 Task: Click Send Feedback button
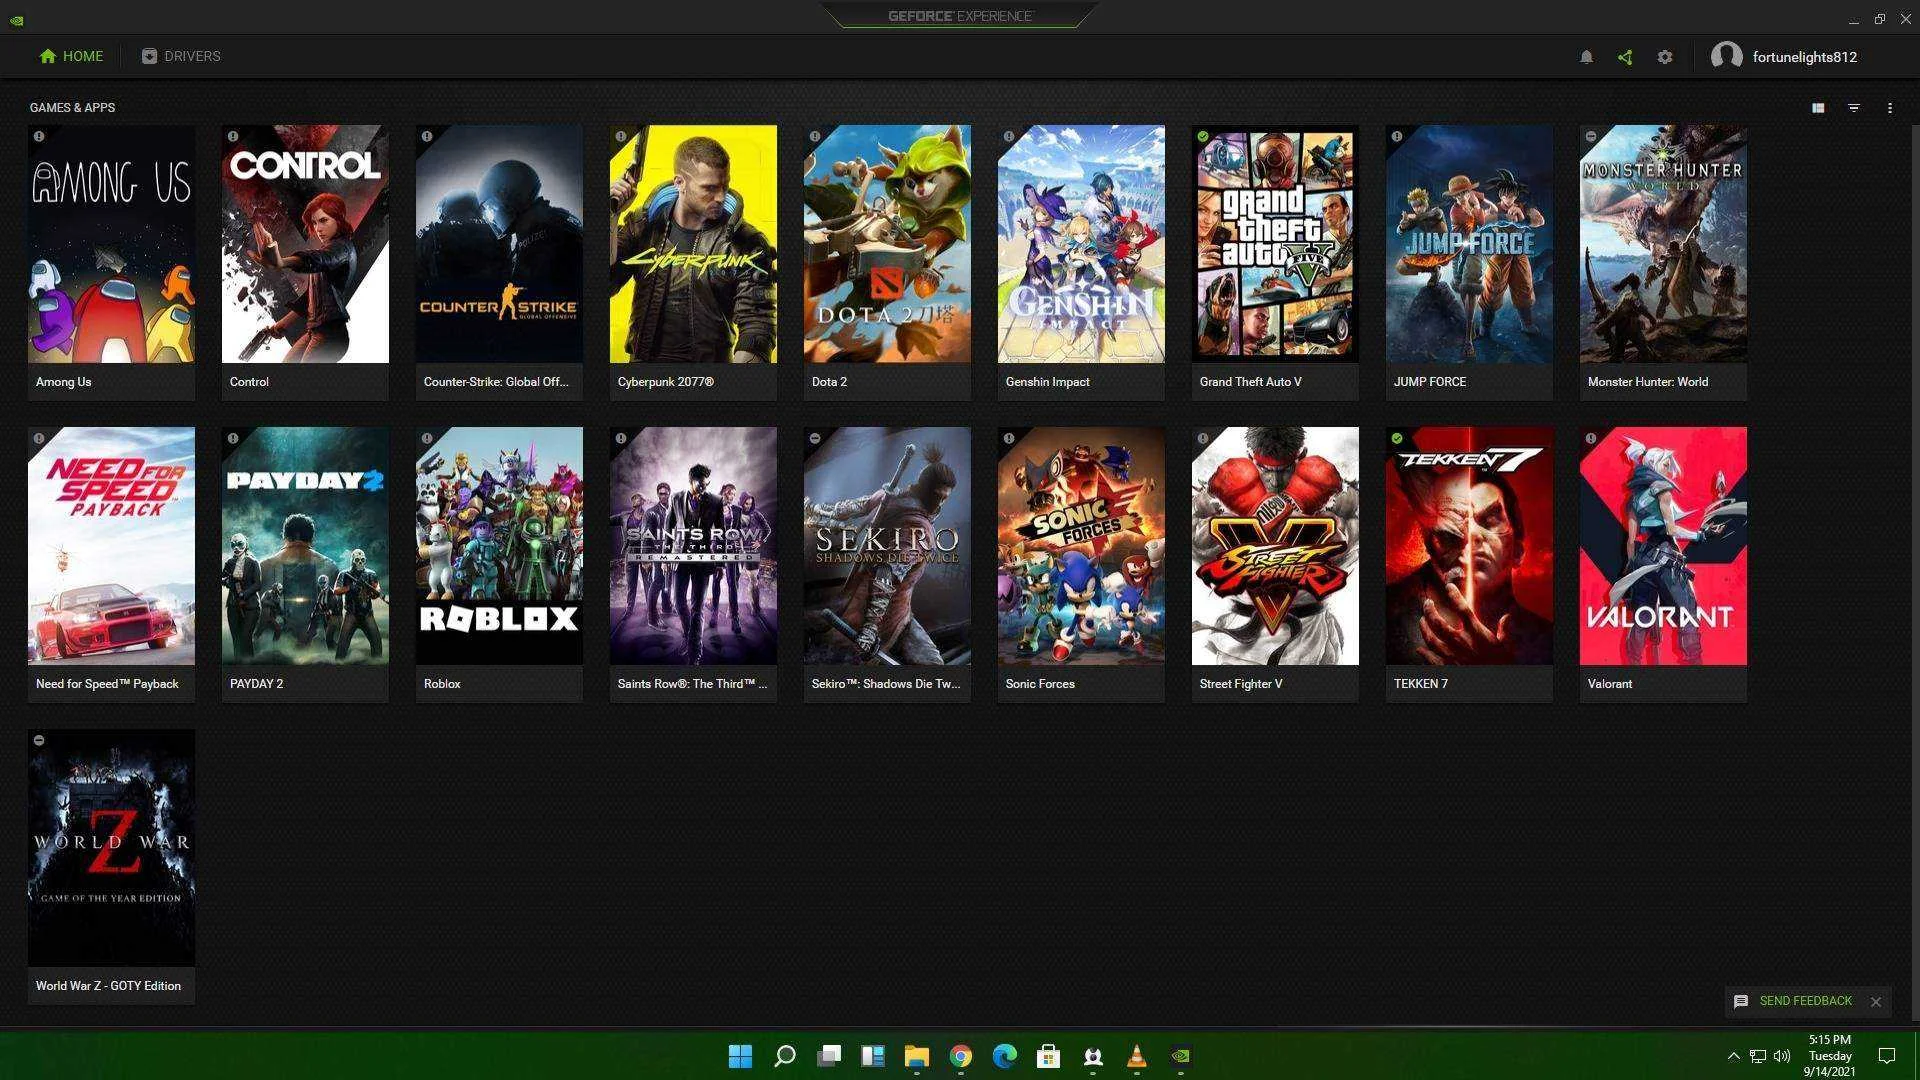1793,1001
